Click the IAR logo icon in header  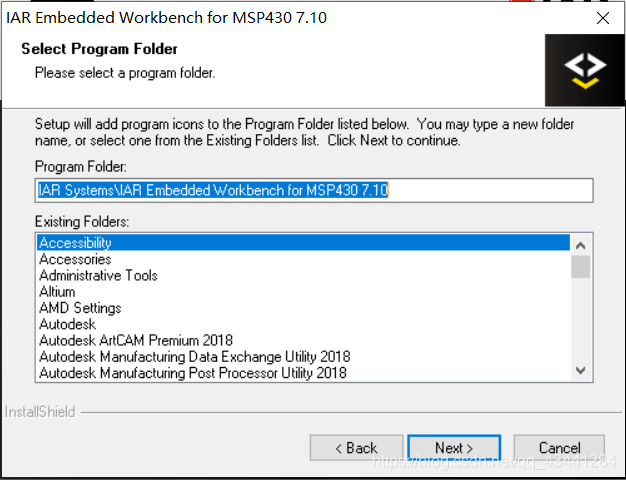[x=584, y=70]
